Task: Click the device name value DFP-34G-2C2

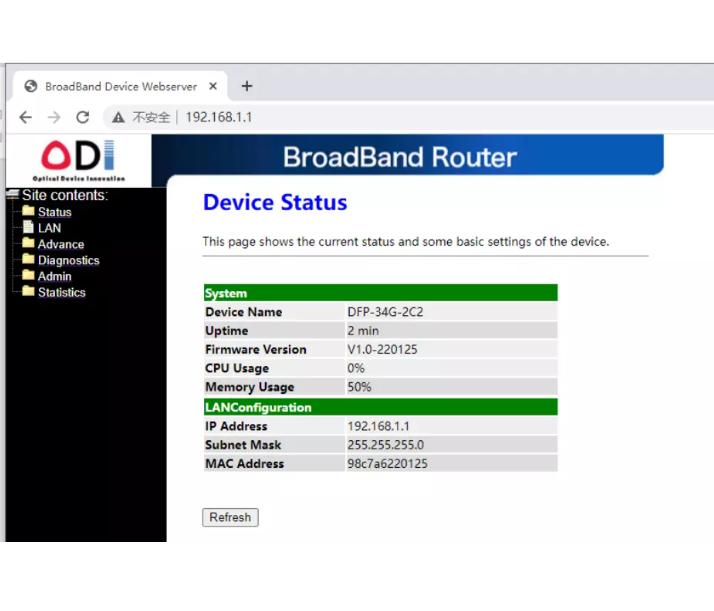Action: (x=385, y=312)
